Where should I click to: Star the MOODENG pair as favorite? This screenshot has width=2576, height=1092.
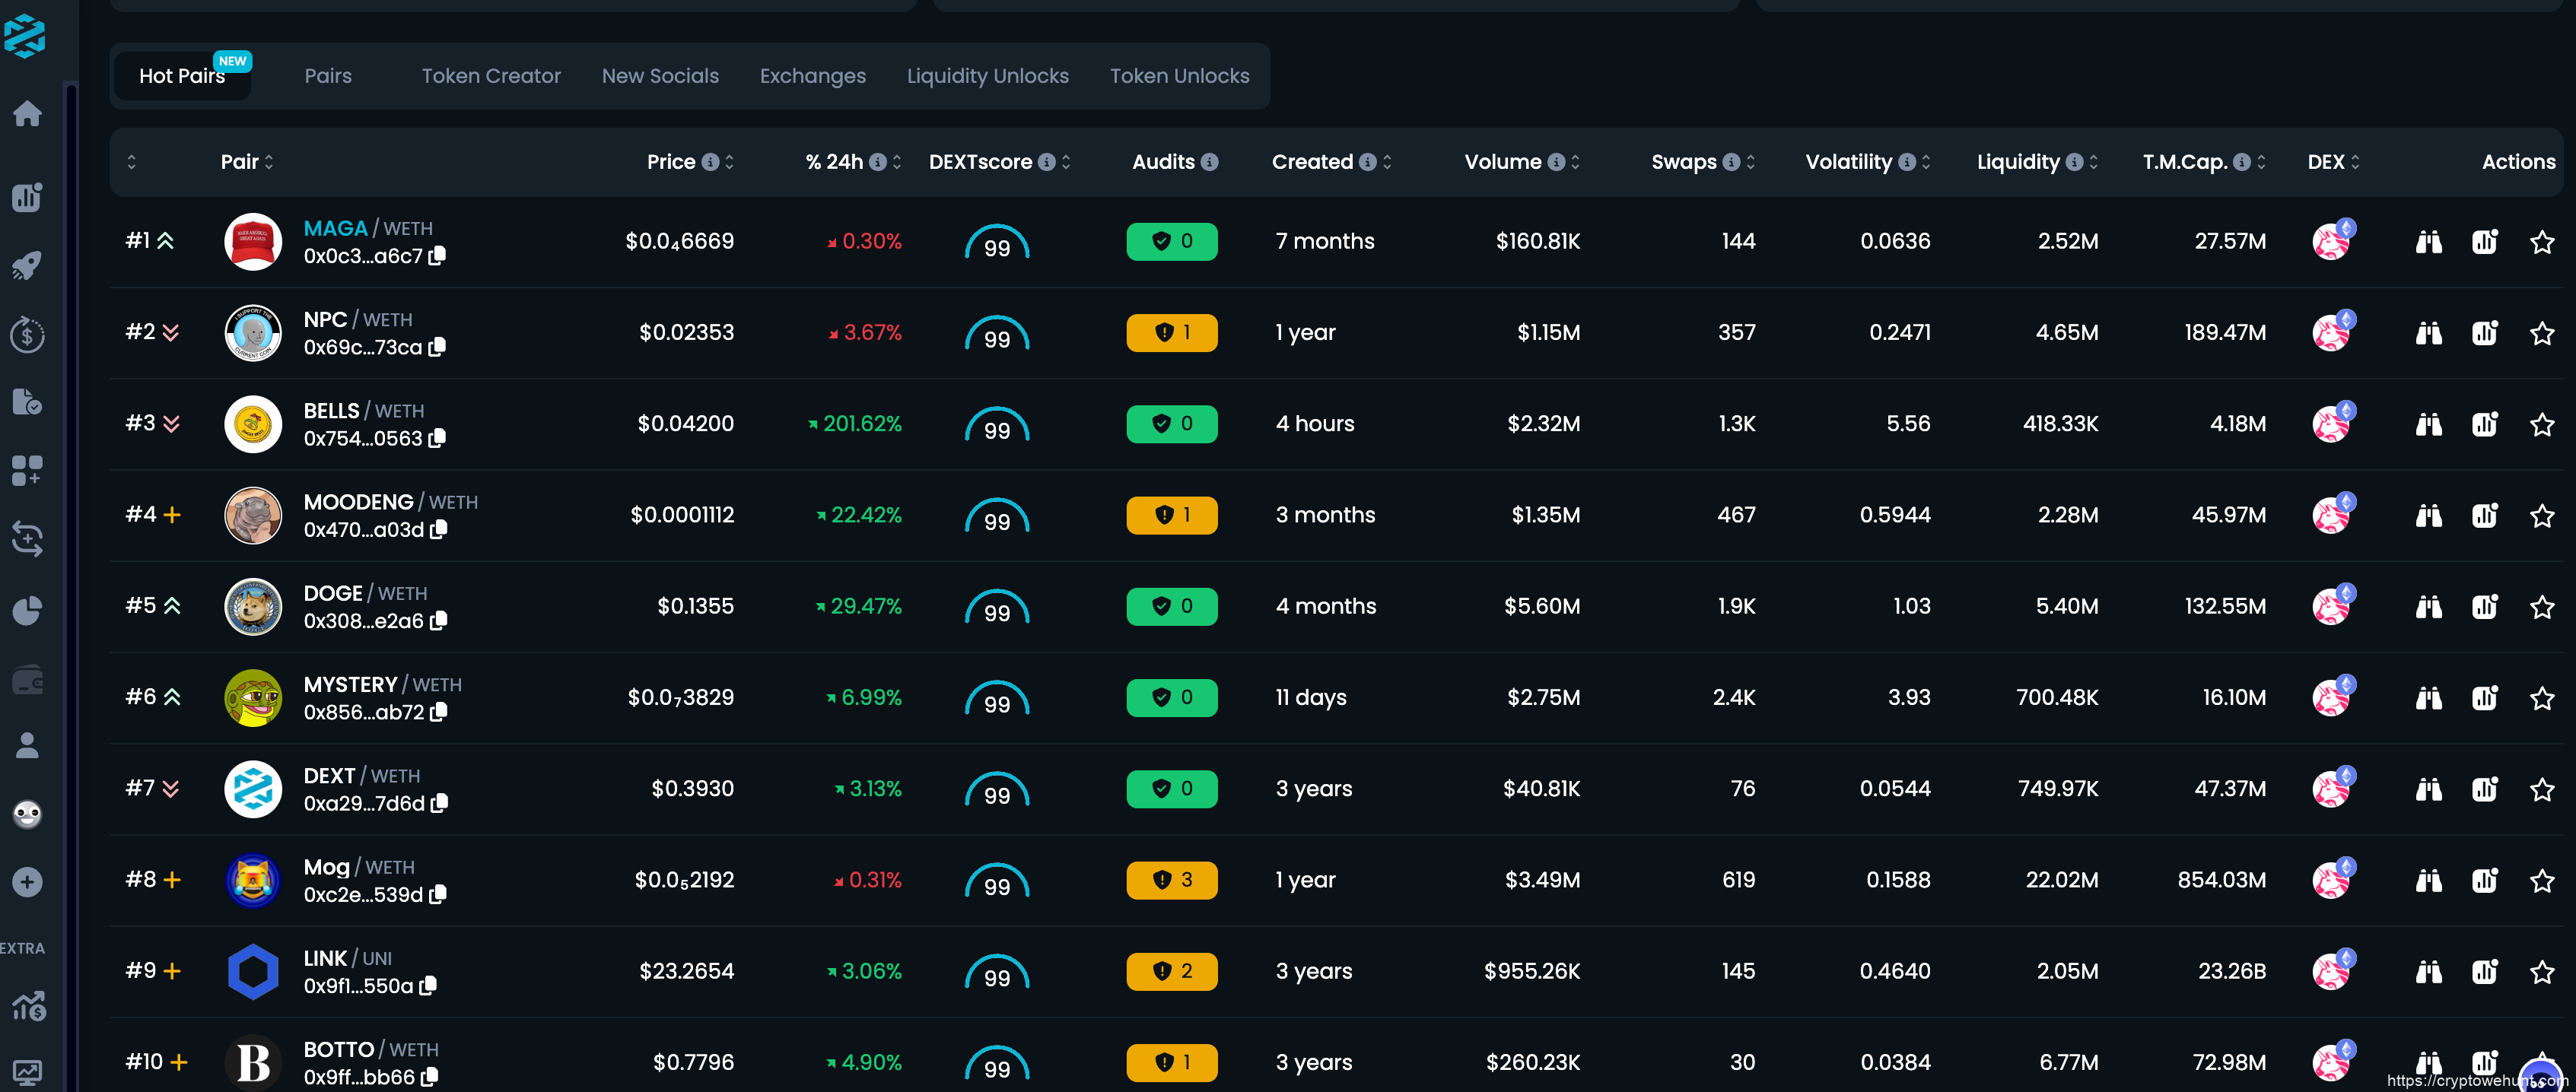2541,516
